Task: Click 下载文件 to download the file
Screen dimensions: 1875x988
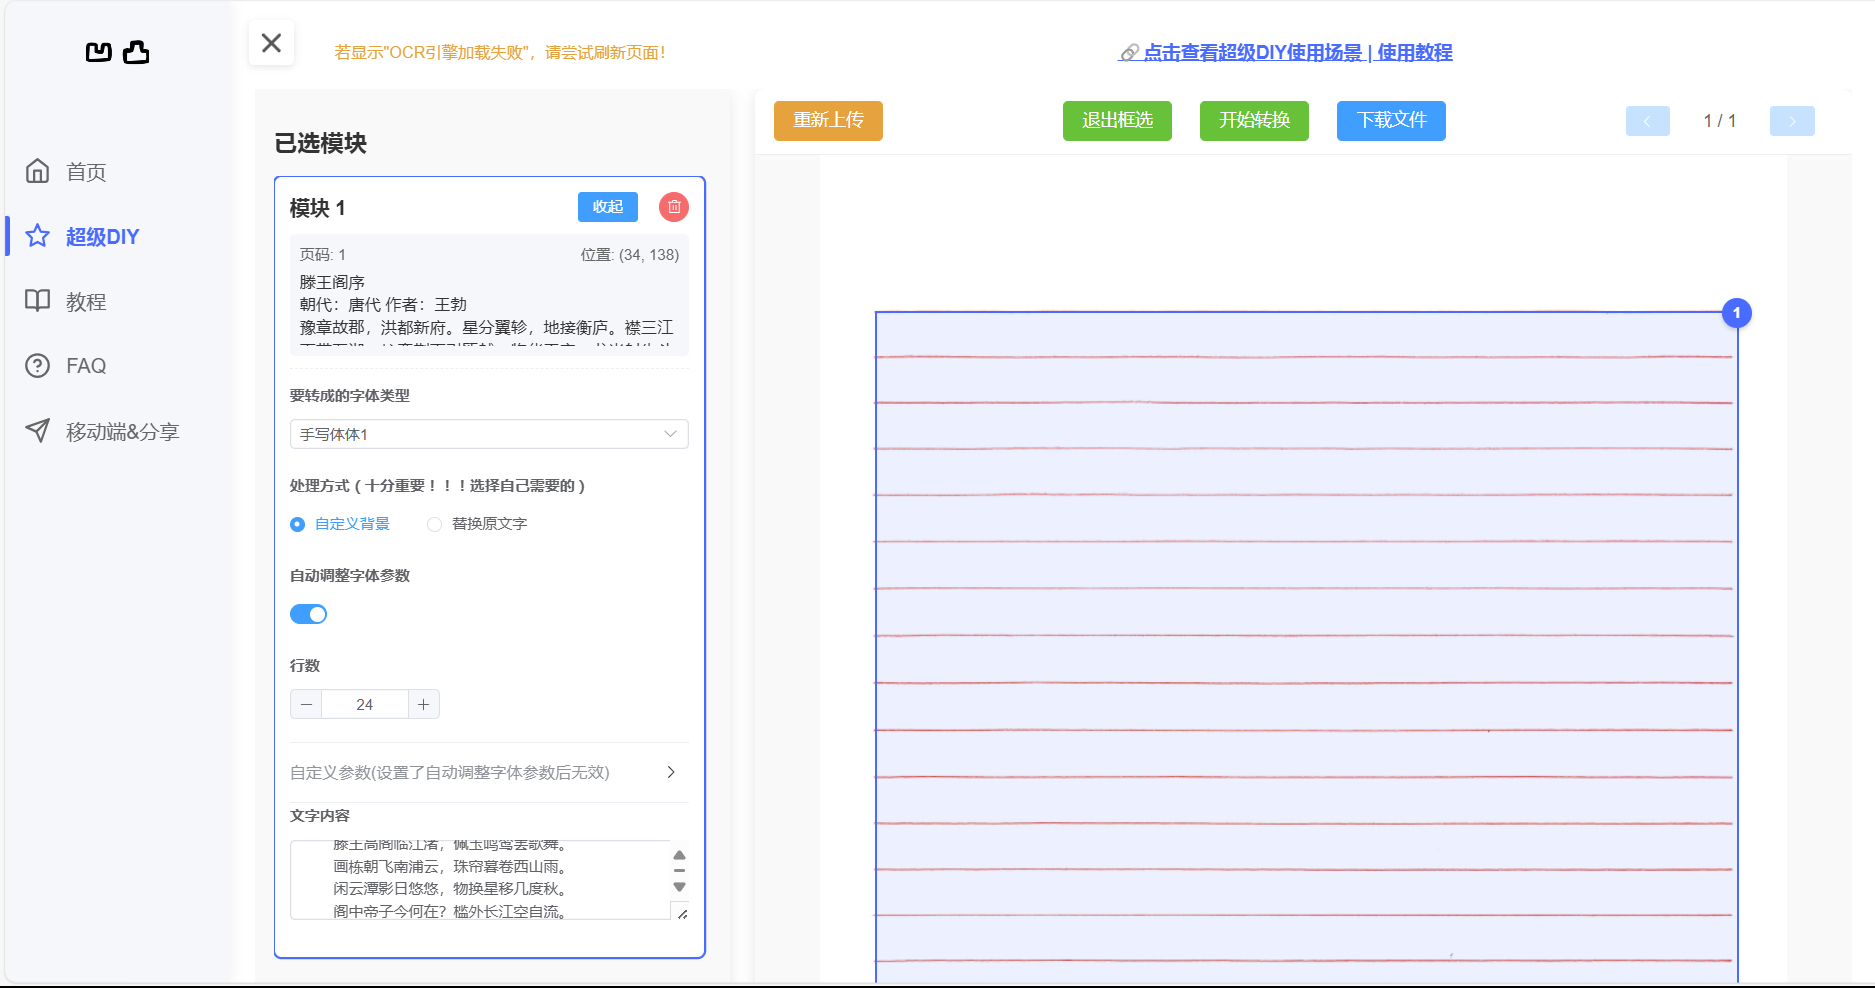Action: [1391, 120]
